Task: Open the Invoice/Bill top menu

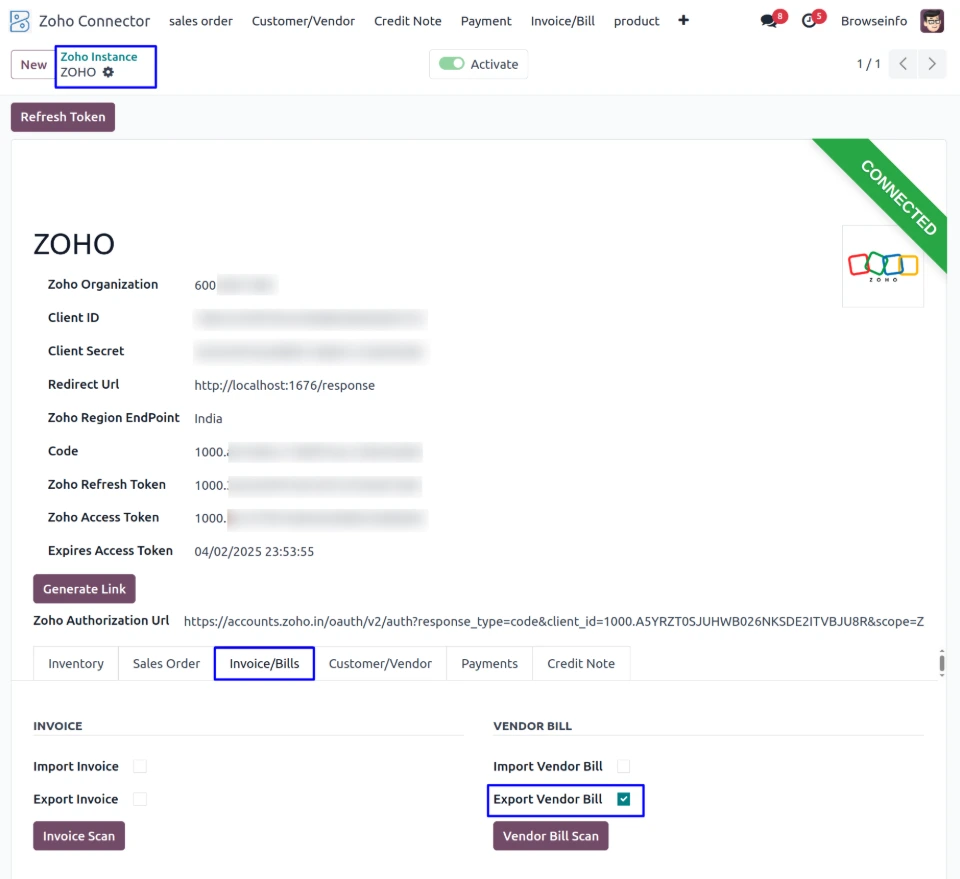Action: coord(563,21)
